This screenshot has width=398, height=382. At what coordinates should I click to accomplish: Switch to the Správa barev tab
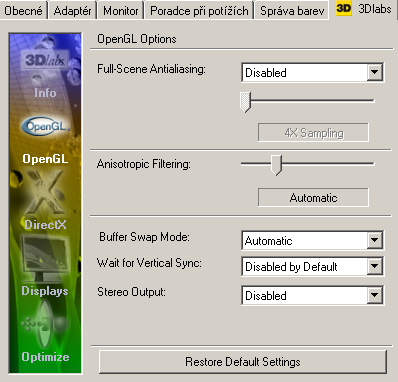point(292,11)
